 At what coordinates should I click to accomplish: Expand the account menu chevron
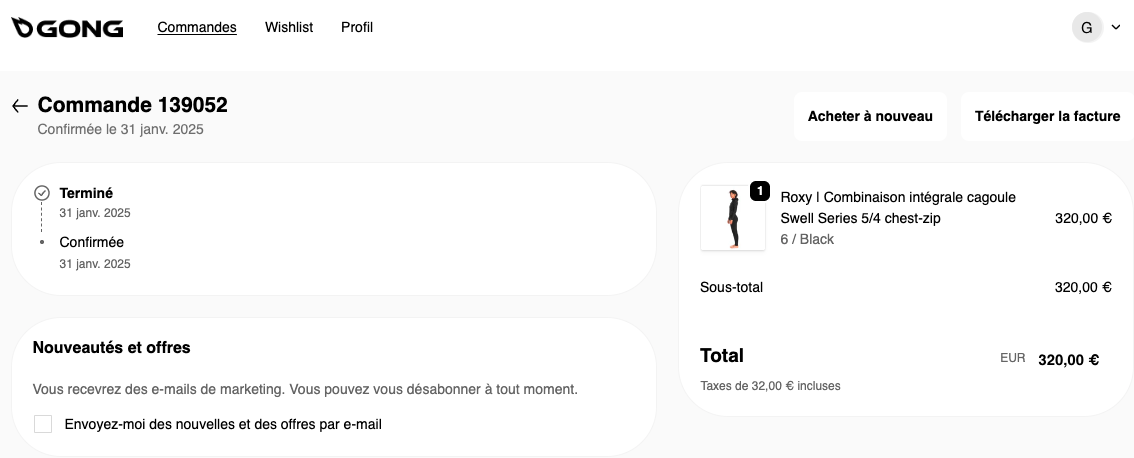[x=1116, y=28]
